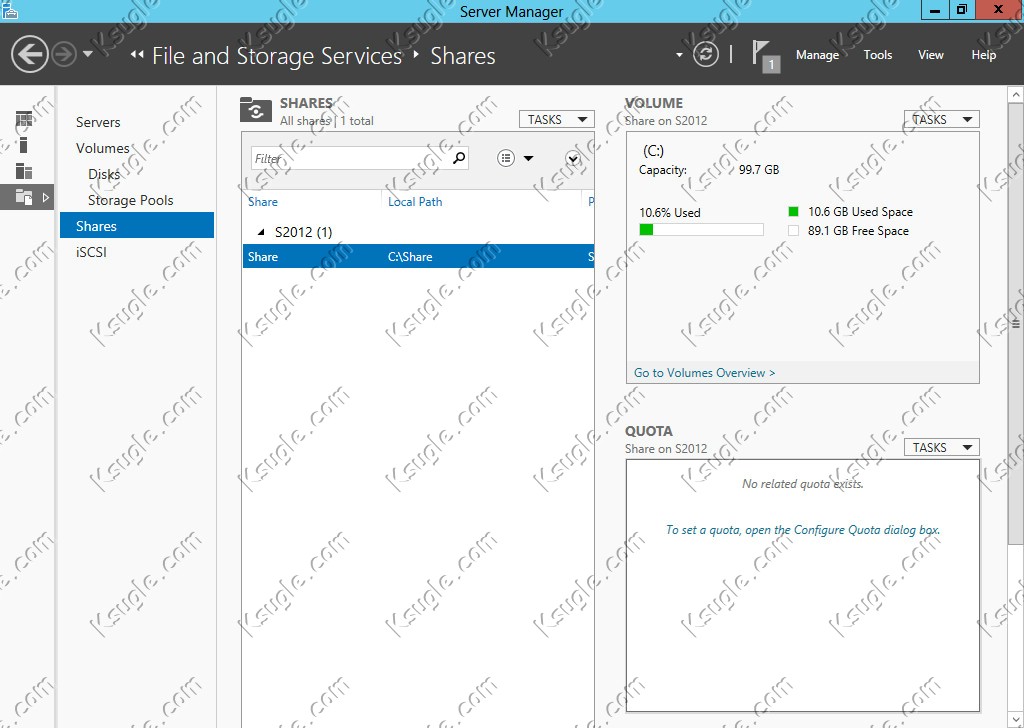The width and height of the screenshot is (1024, 728).
Task: Collapse the S2012 (1) group
Action: click(261, 232)
